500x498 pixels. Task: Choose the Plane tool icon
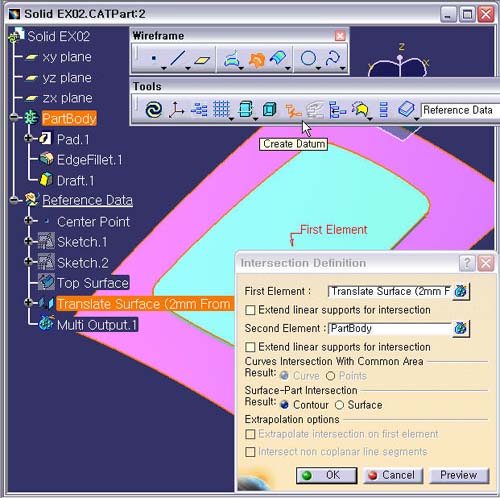point(202,60)
